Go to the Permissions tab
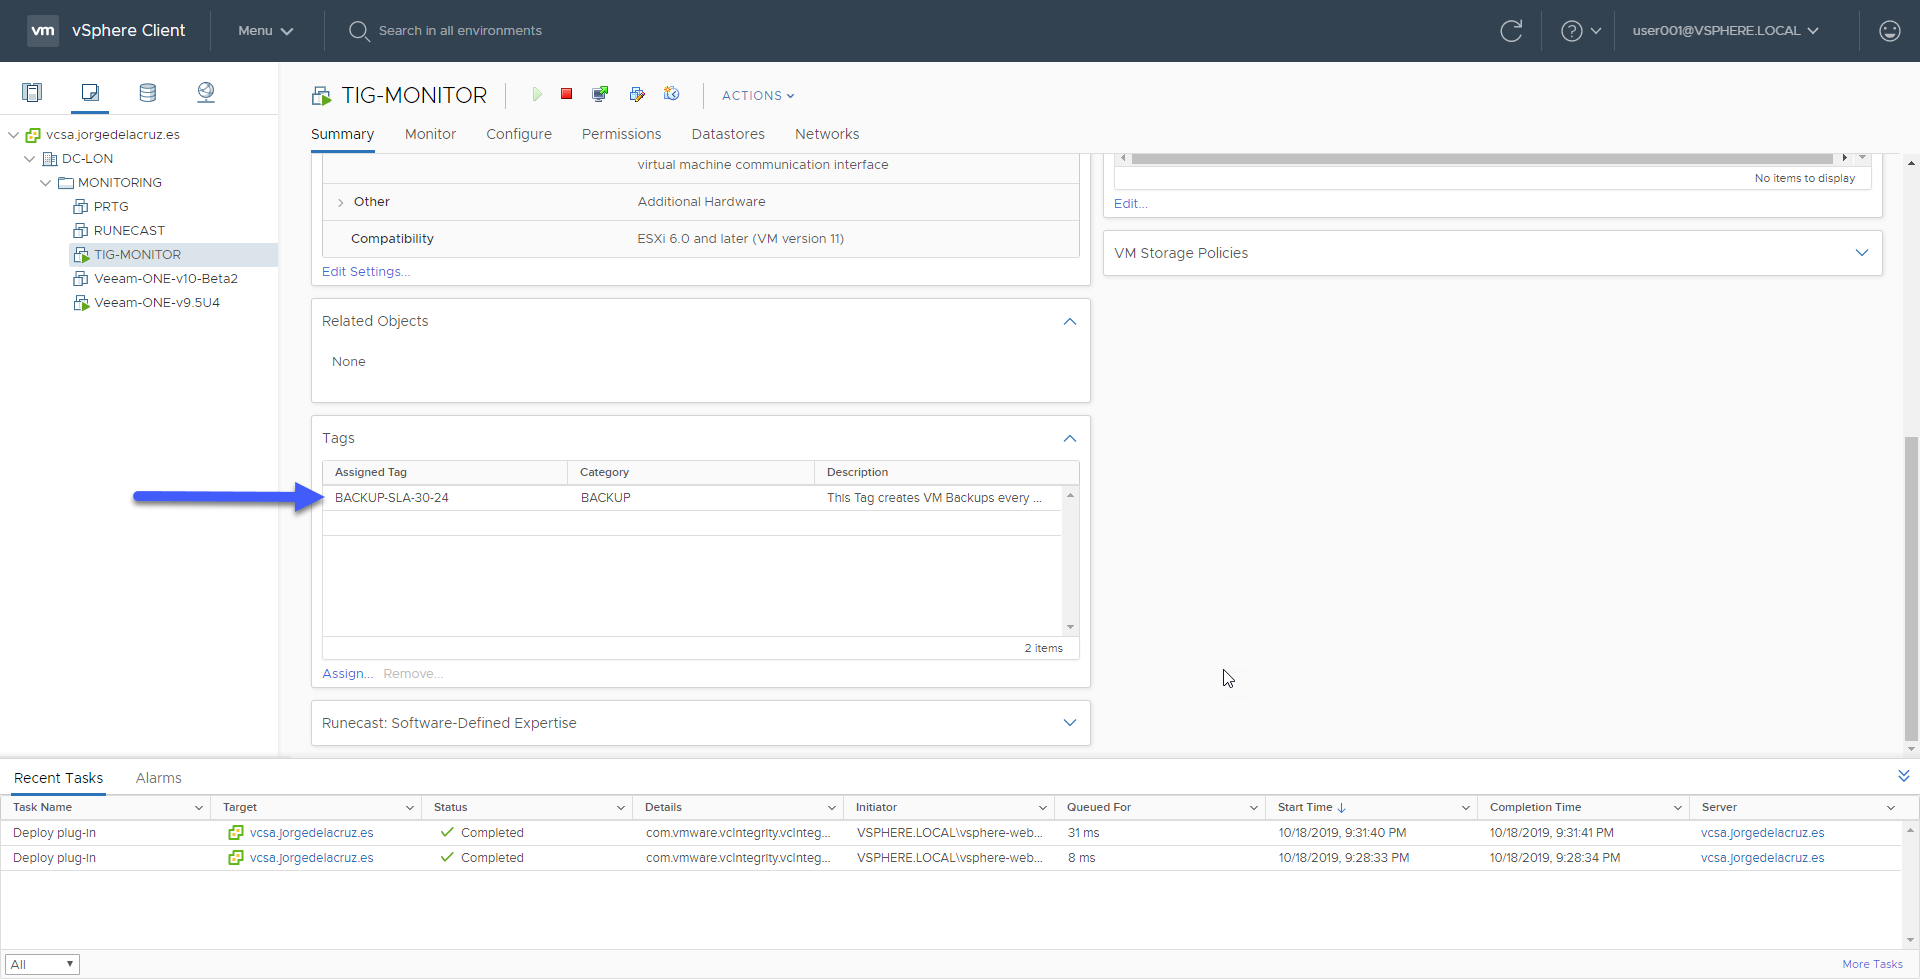1920x979 pixels. (621, 134)
